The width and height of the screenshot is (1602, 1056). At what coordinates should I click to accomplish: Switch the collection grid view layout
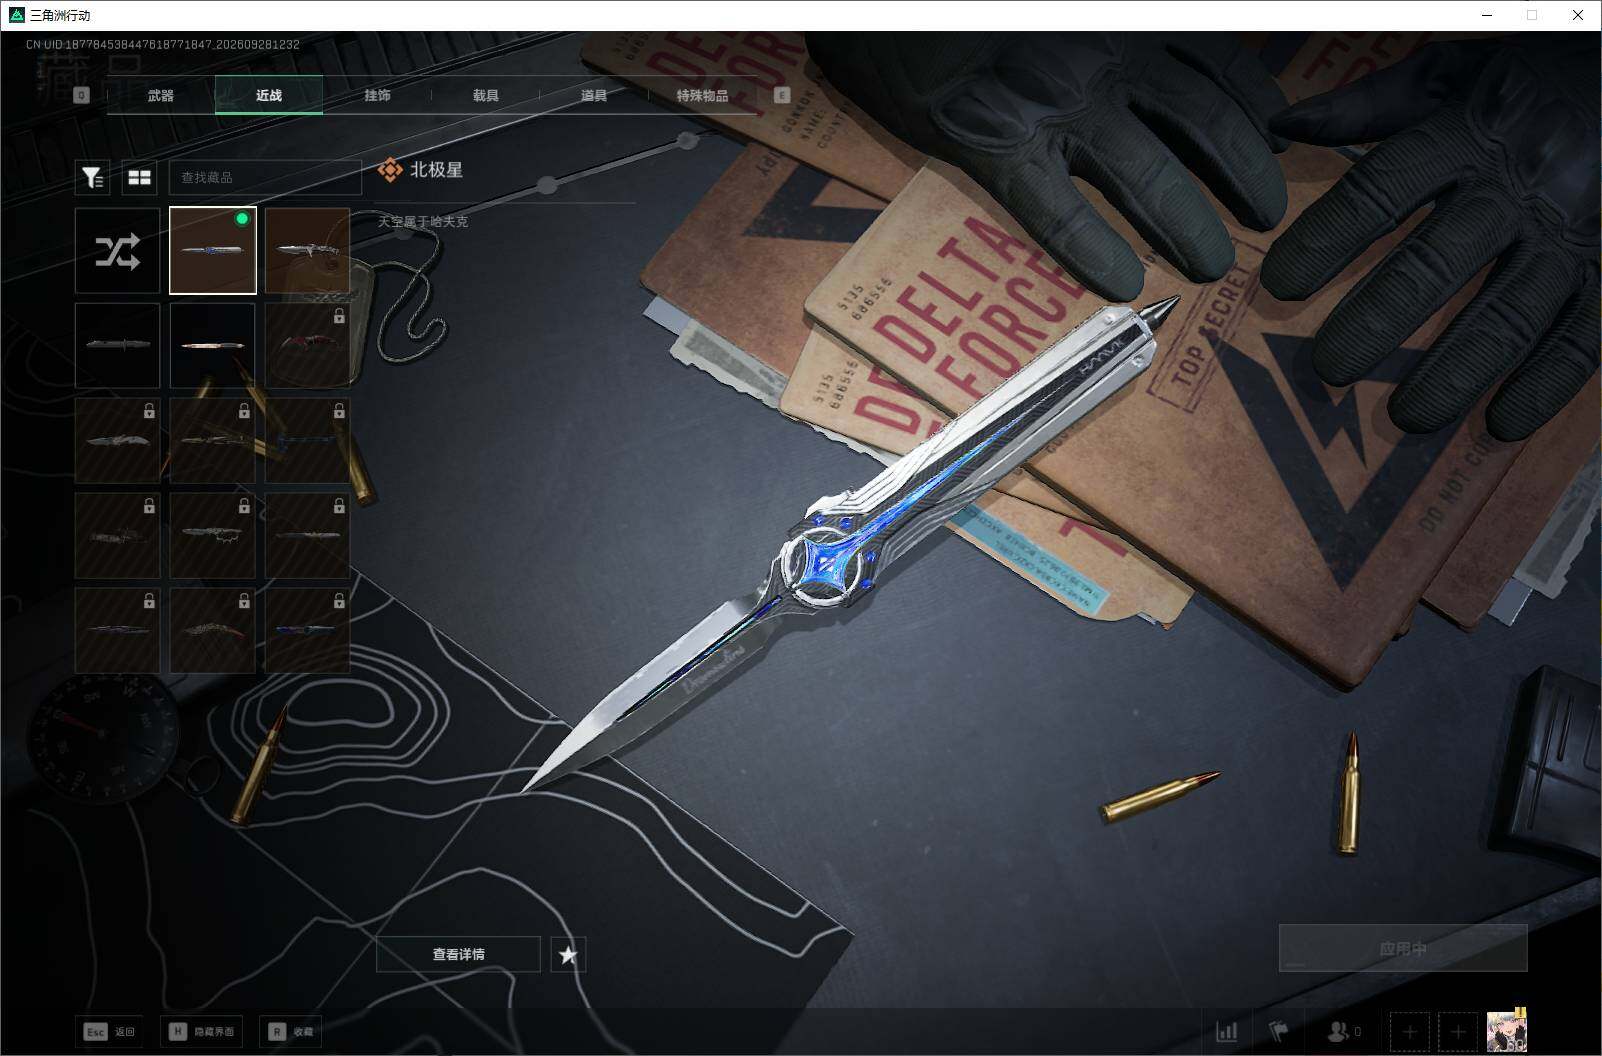139,177
